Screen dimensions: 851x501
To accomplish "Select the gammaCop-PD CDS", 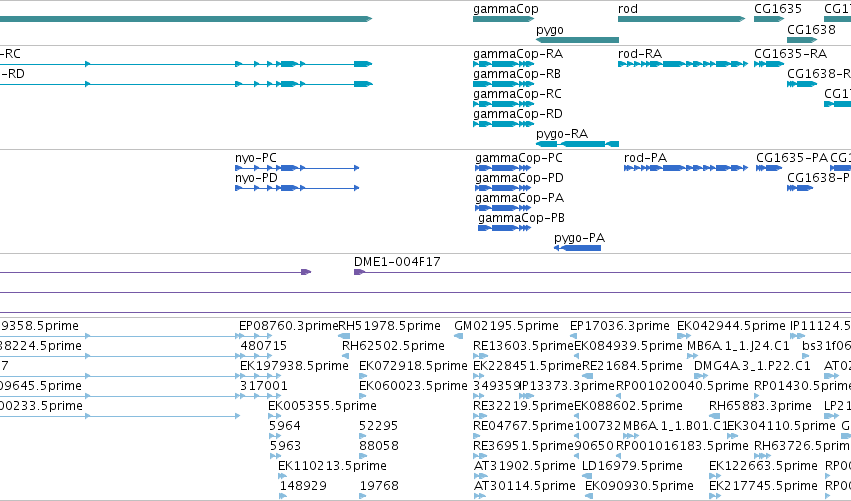I will pyautogui.click(x=503, y=188).
